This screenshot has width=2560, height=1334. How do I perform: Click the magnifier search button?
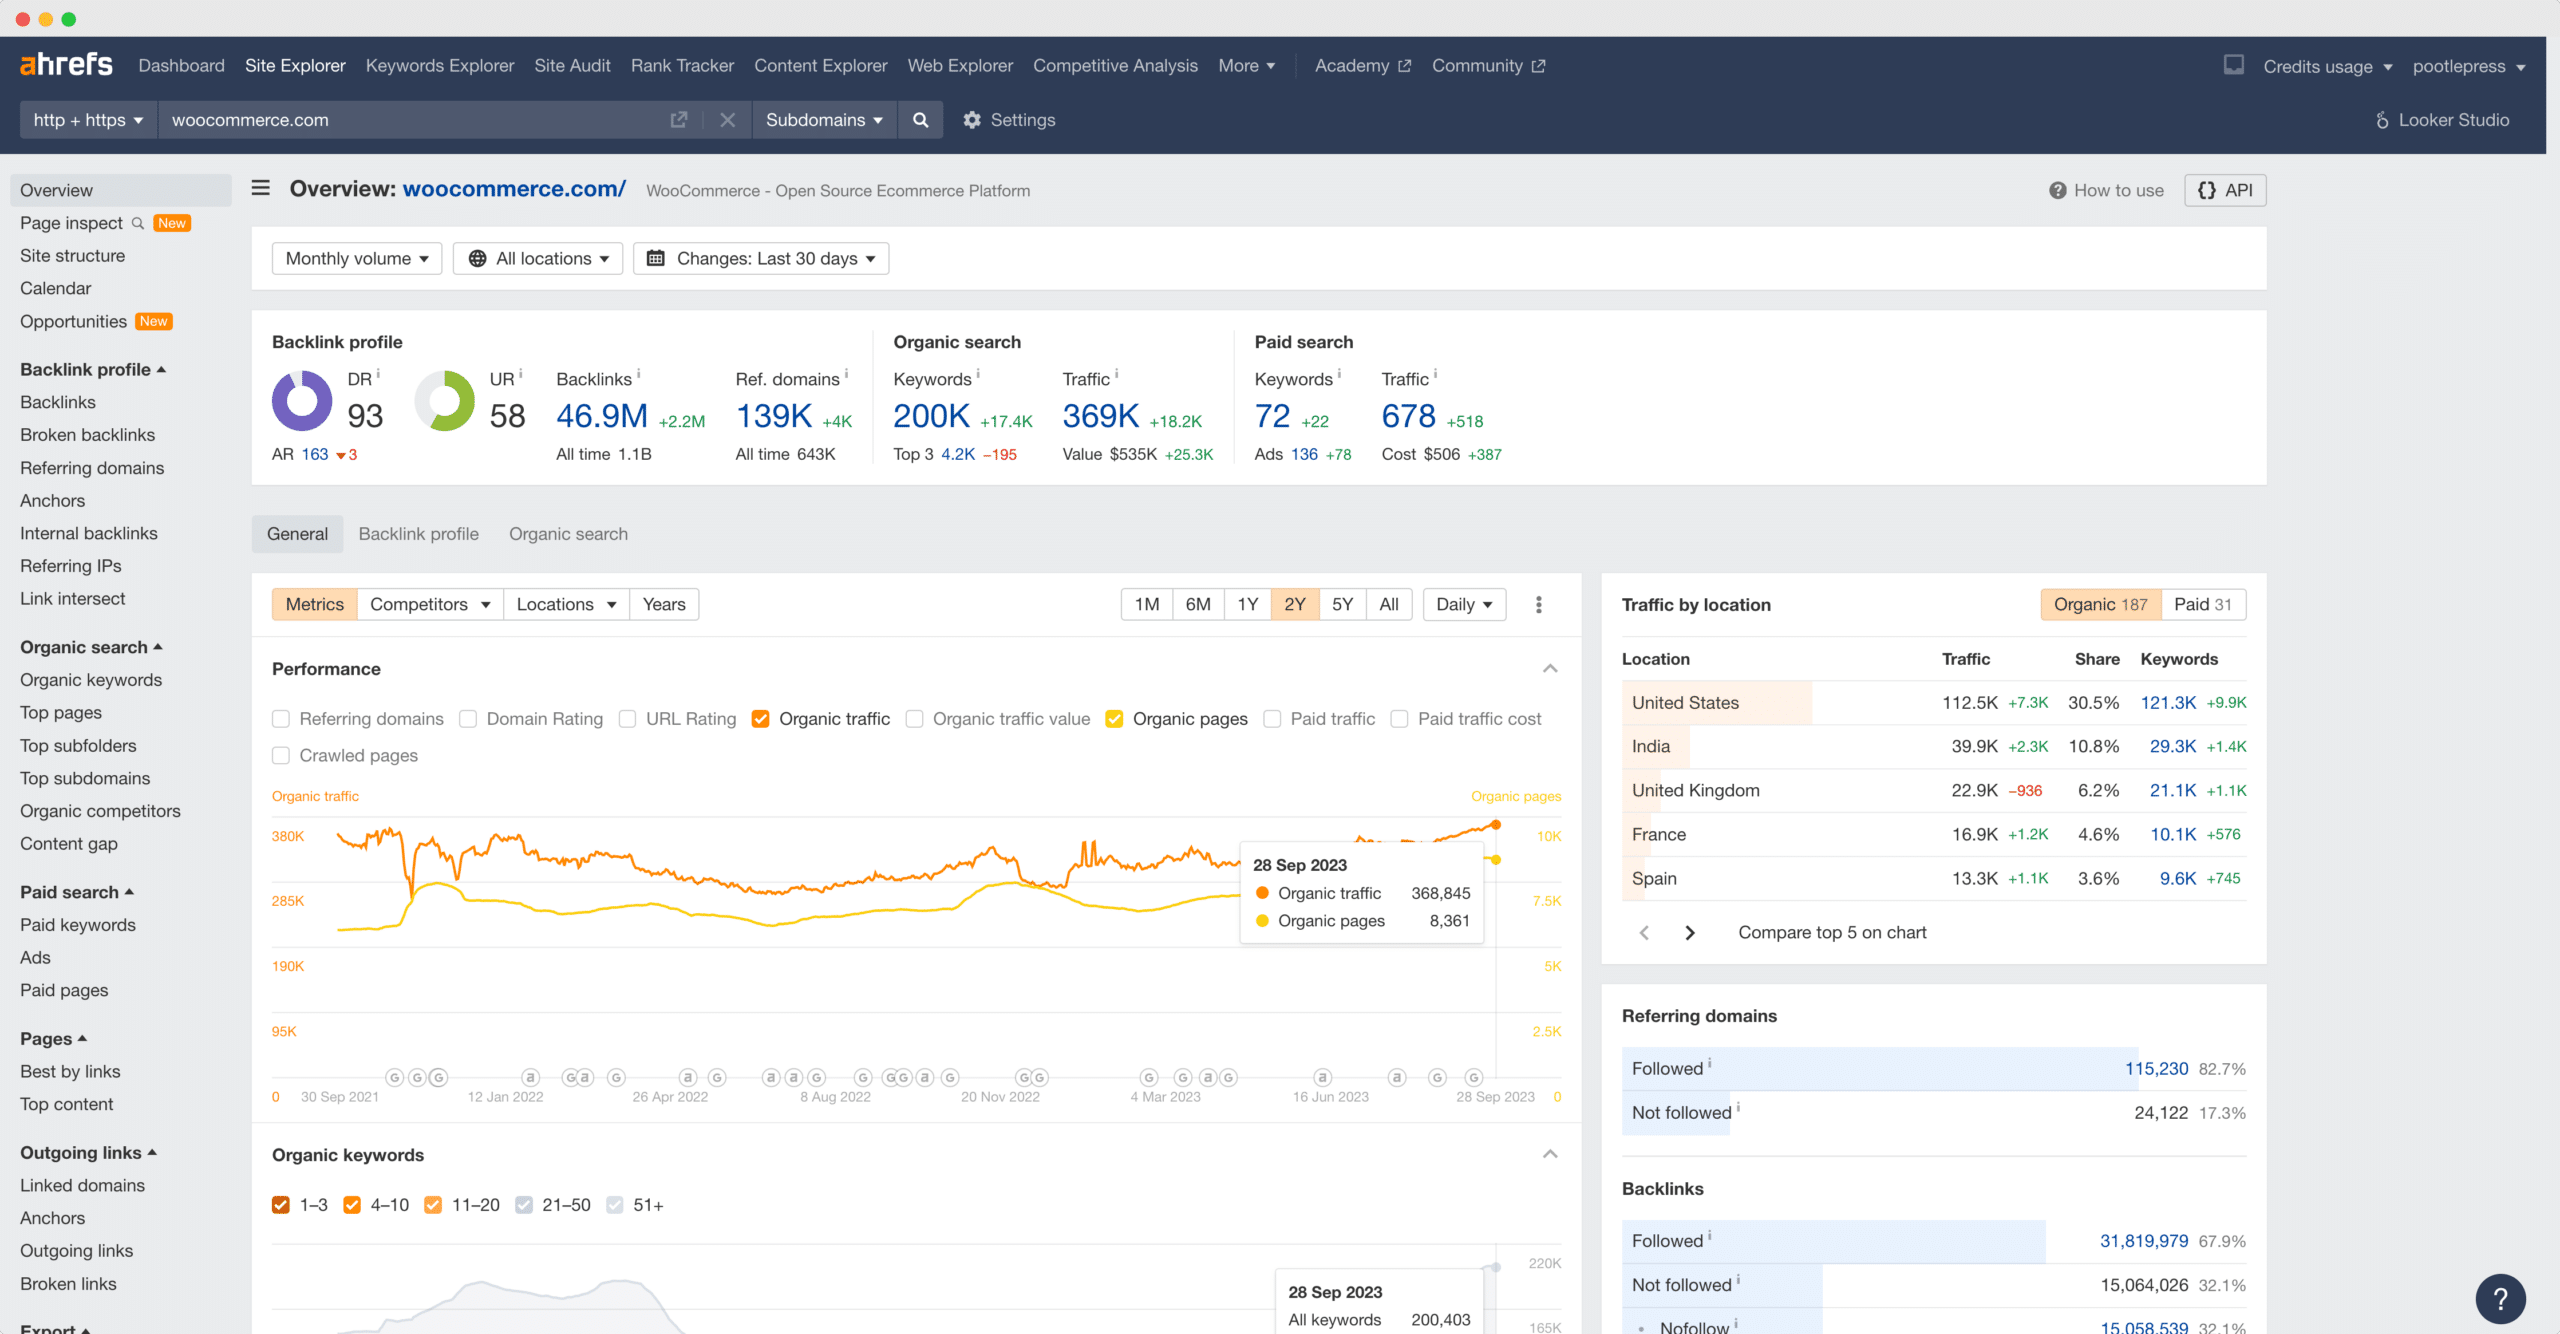coord(920,120)
